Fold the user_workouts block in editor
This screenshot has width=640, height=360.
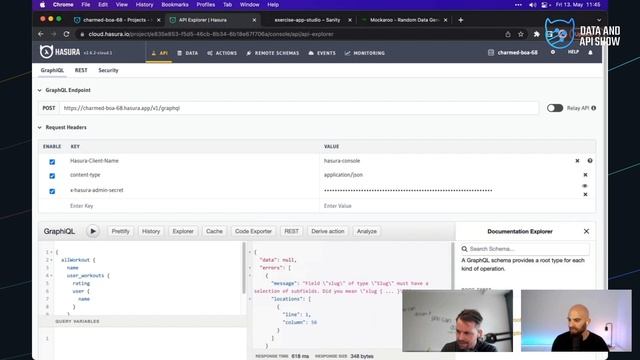point(51,276)
